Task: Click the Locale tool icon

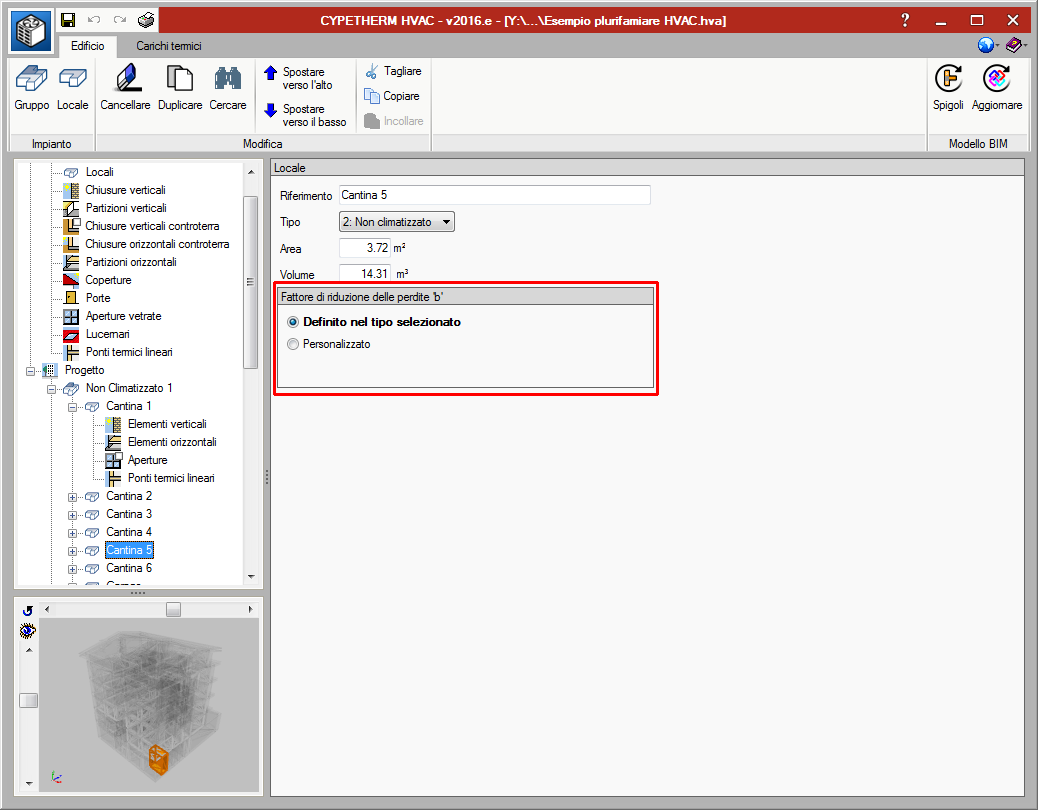Action: tap(73, 79)
